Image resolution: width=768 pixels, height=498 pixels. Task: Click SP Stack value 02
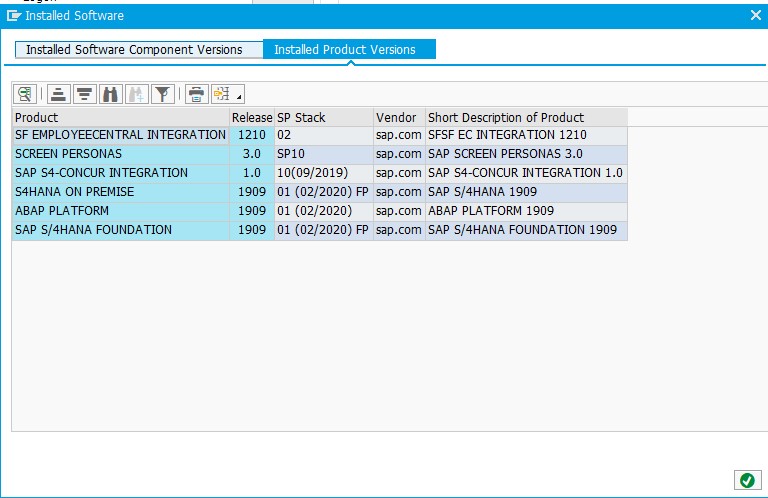click(x=324, y=135)
